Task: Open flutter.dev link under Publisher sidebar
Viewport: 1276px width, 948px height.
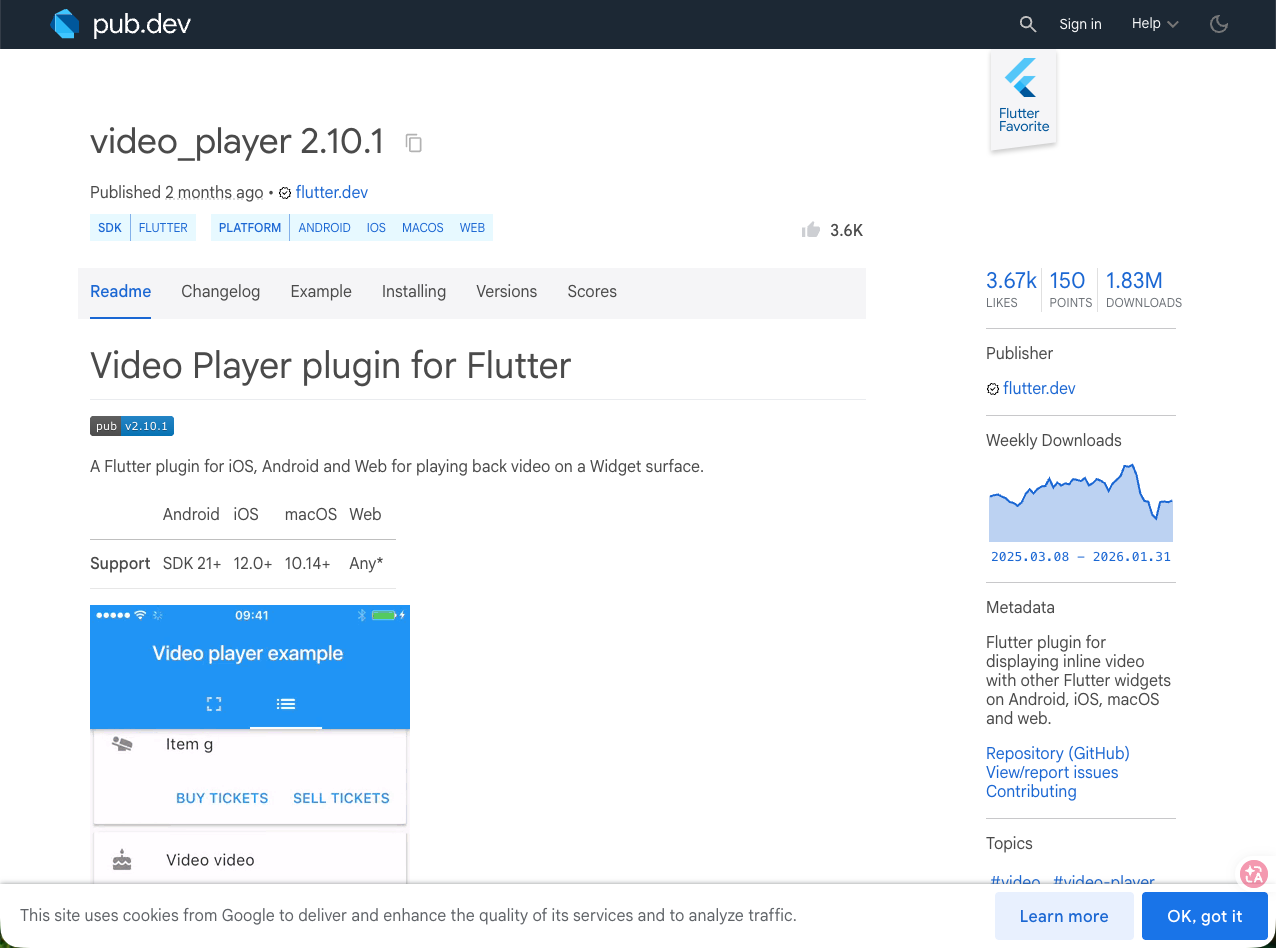Action: point(1039,389)
